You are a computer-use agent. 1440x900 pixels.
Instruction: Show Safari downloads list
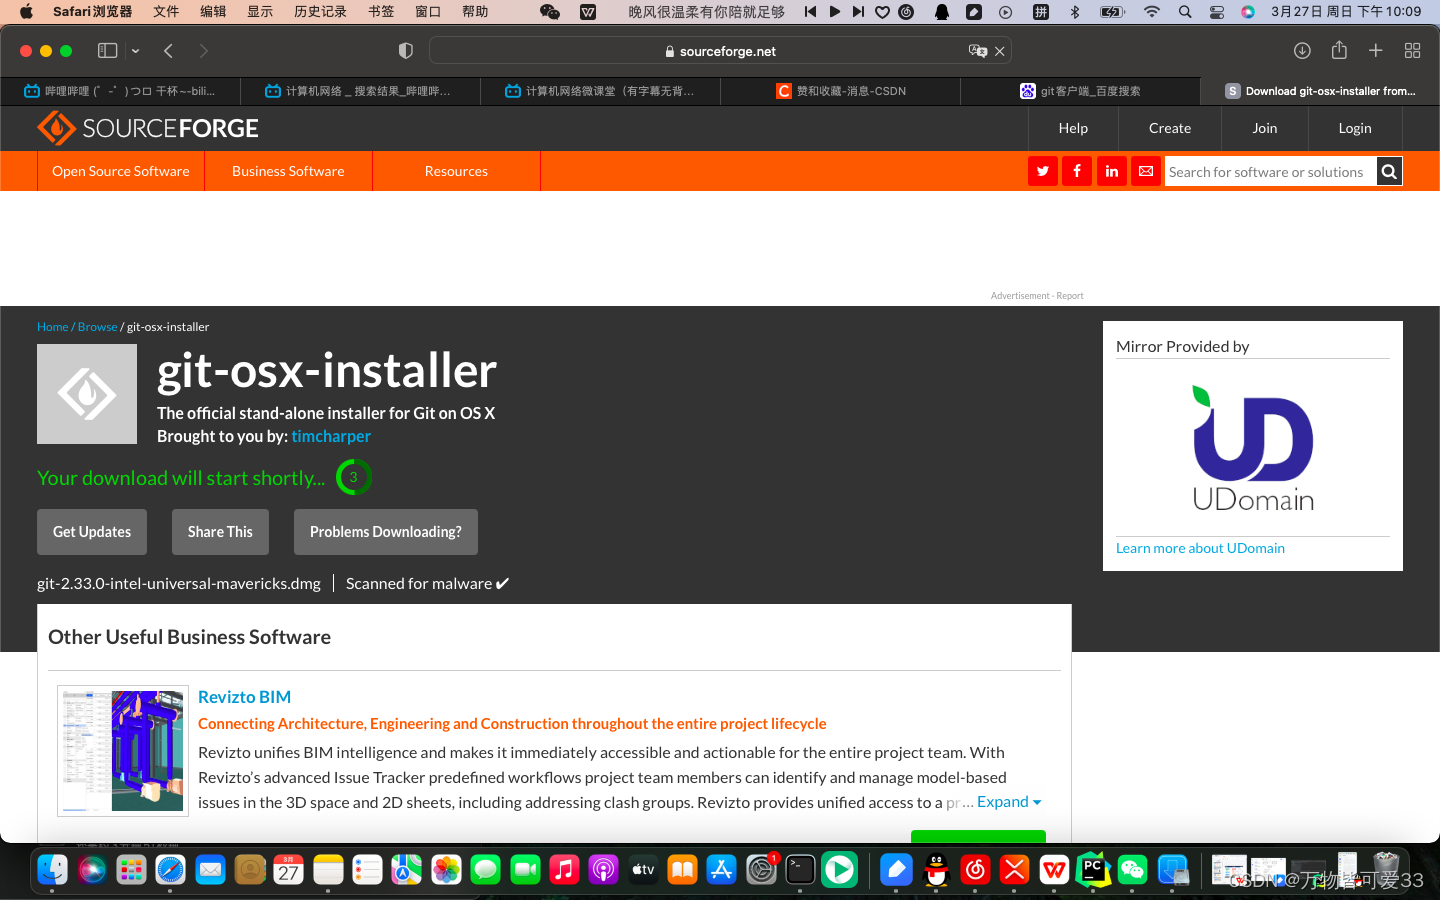pos(1302,50)
